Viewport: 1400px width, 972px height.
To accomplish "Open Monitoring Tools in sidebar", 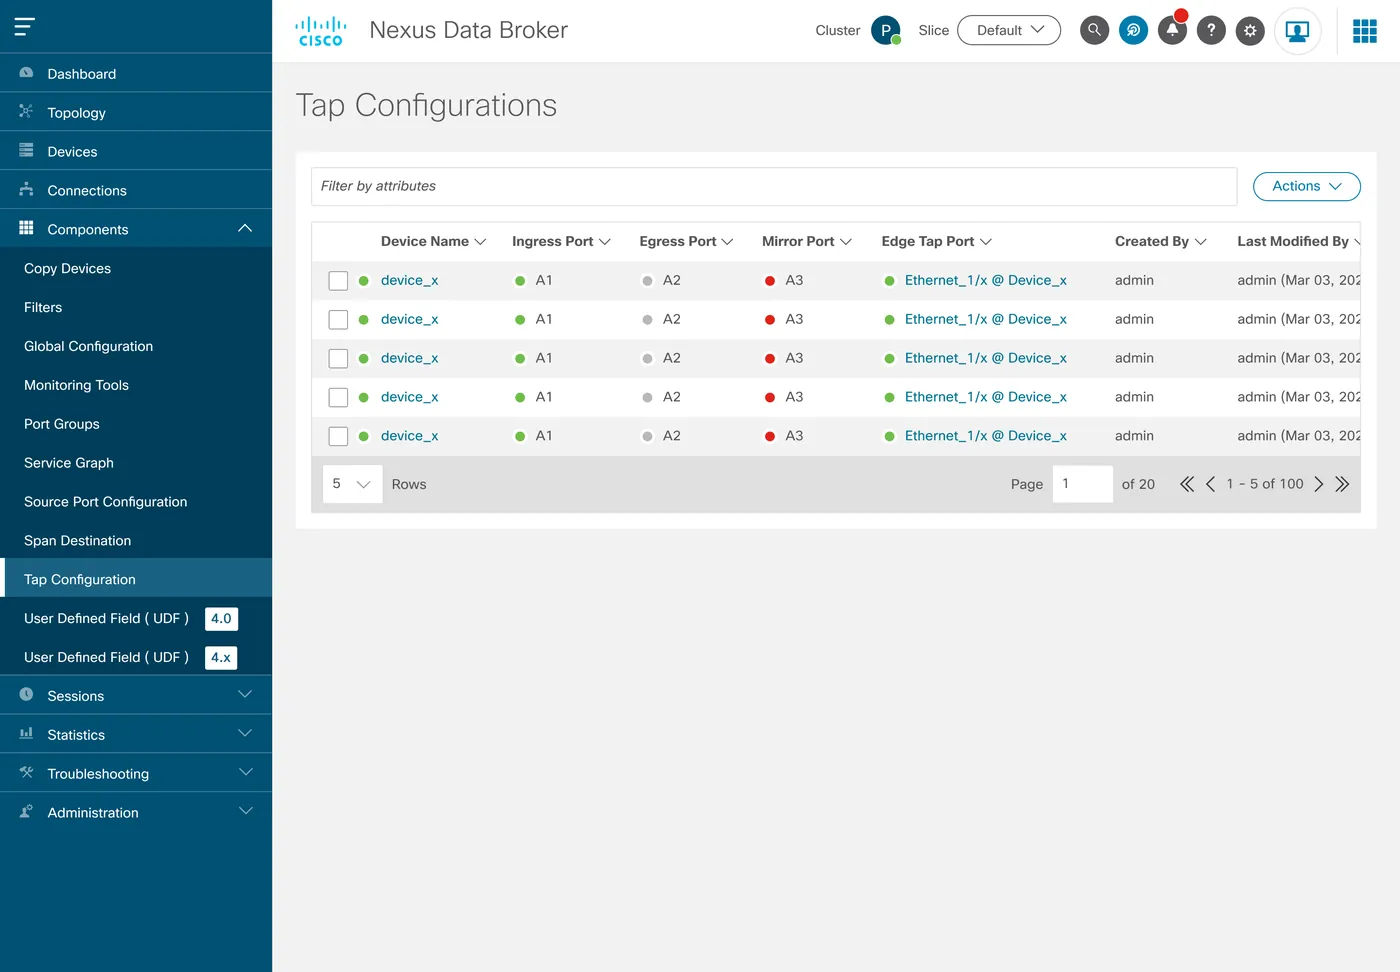I will pyautogui.click(x=136, y=385).
